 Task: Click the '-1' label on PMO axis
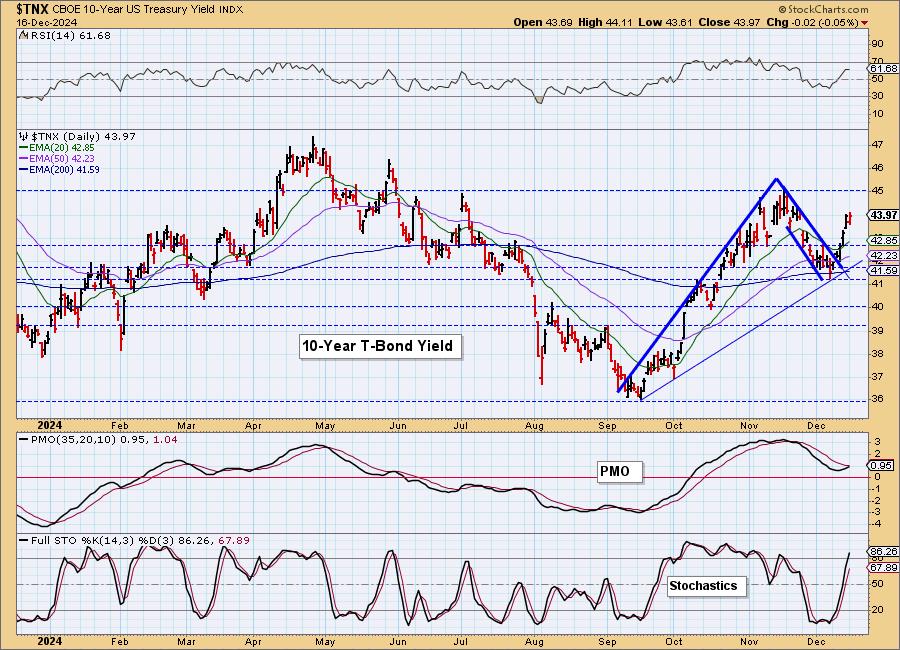(878, 489)
